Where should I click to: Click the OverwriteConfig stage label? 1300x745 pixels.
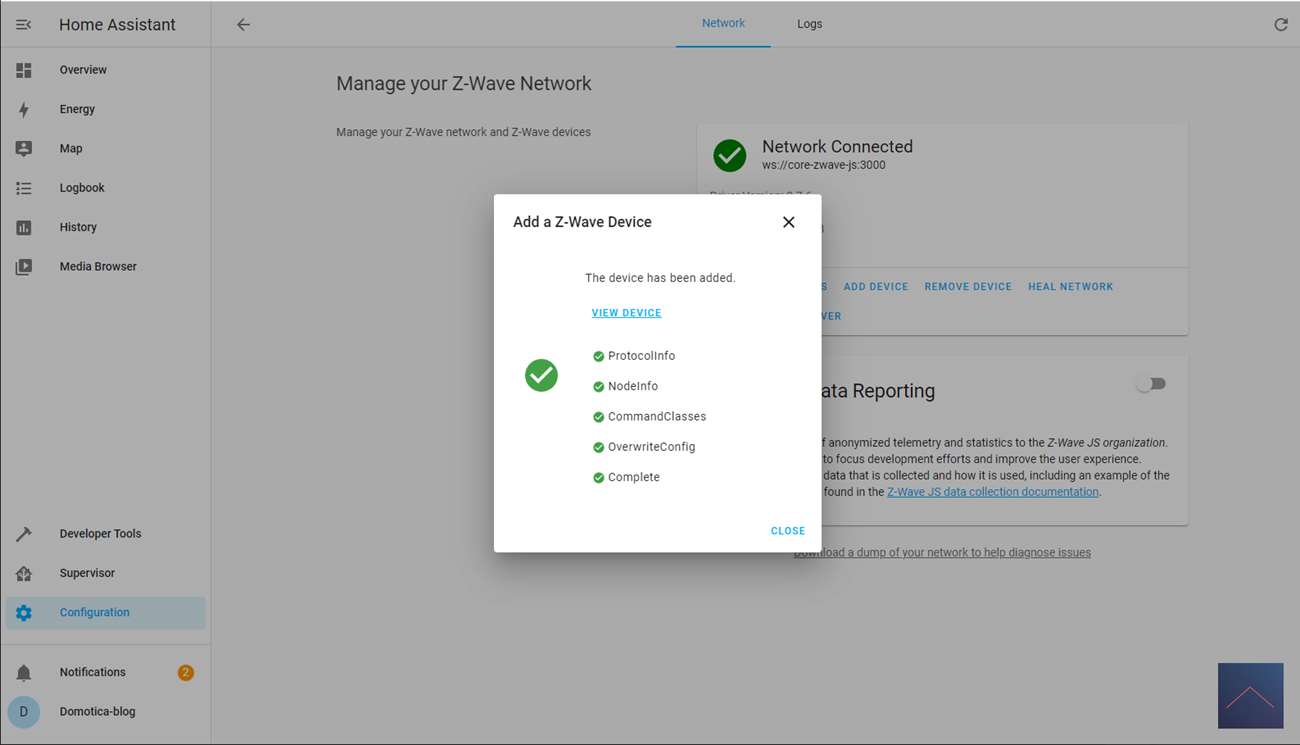(x=651, y=447)
